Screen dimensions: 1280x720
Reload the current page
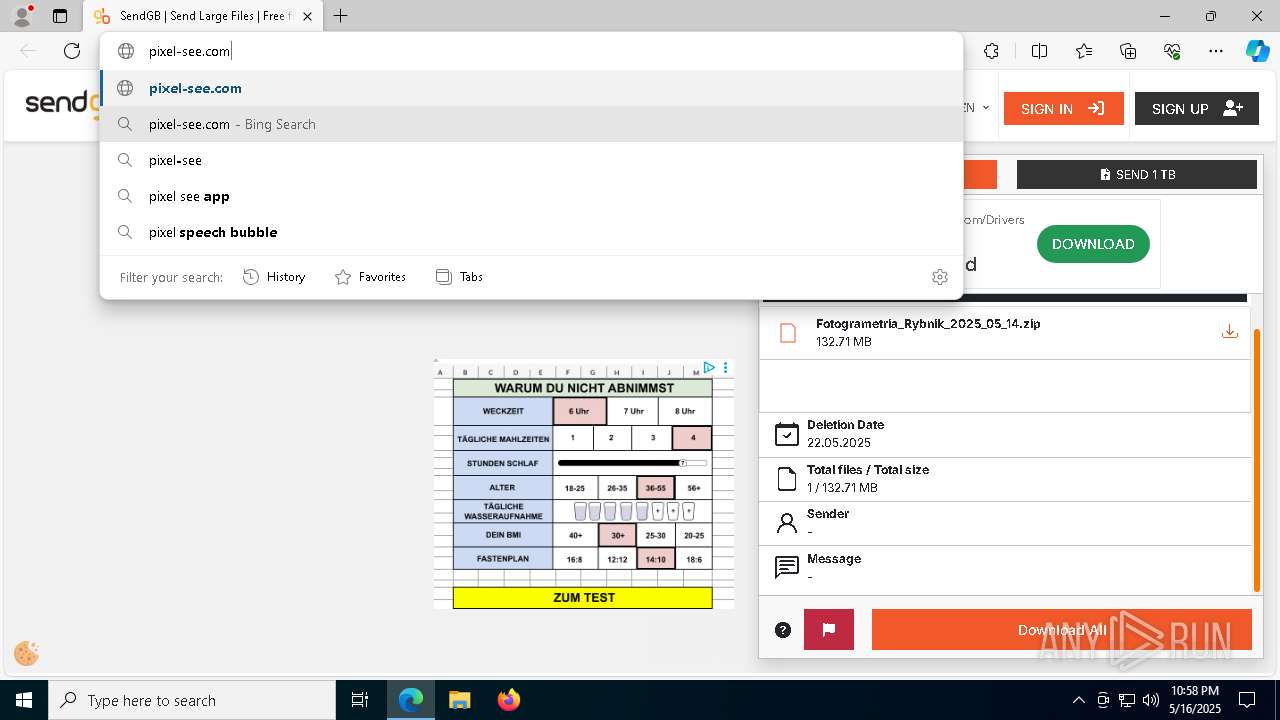72,51
